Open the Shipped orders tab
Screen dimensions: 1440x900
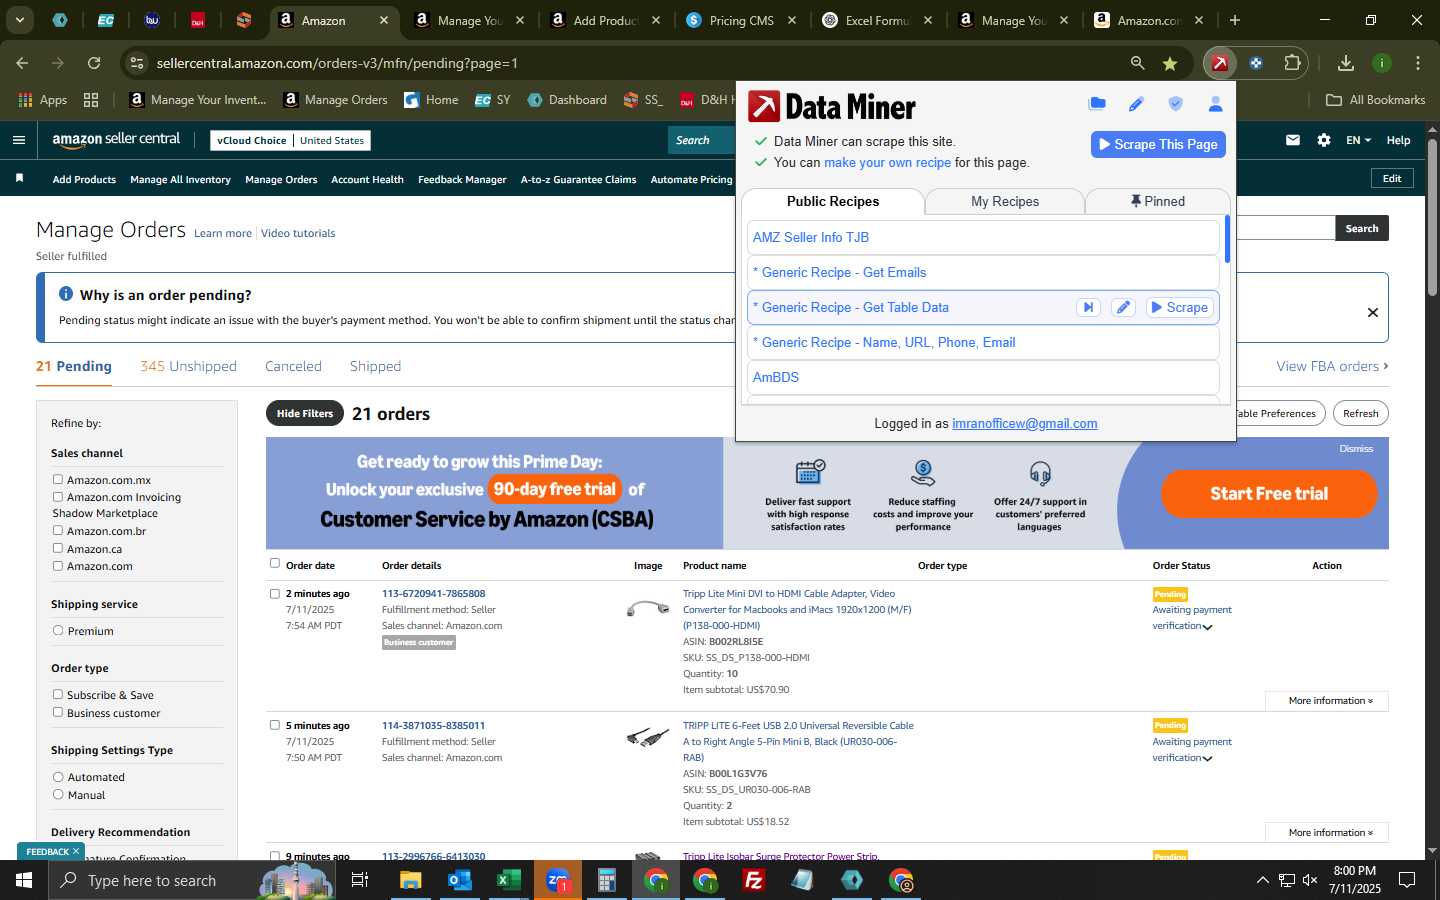click(375, 366)
